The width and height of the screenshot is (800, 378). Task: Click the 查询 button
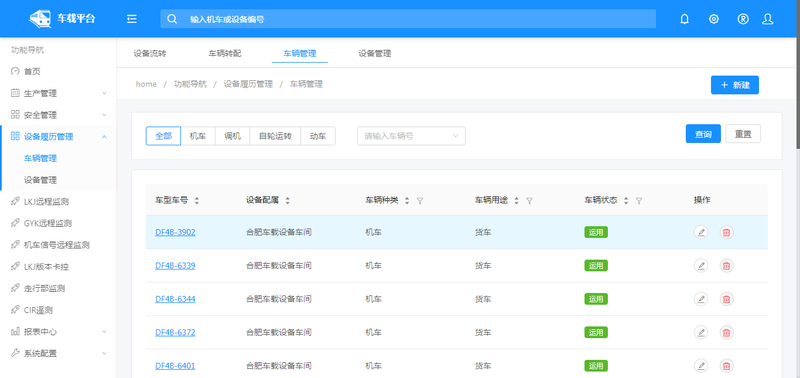tap(703, 134)
